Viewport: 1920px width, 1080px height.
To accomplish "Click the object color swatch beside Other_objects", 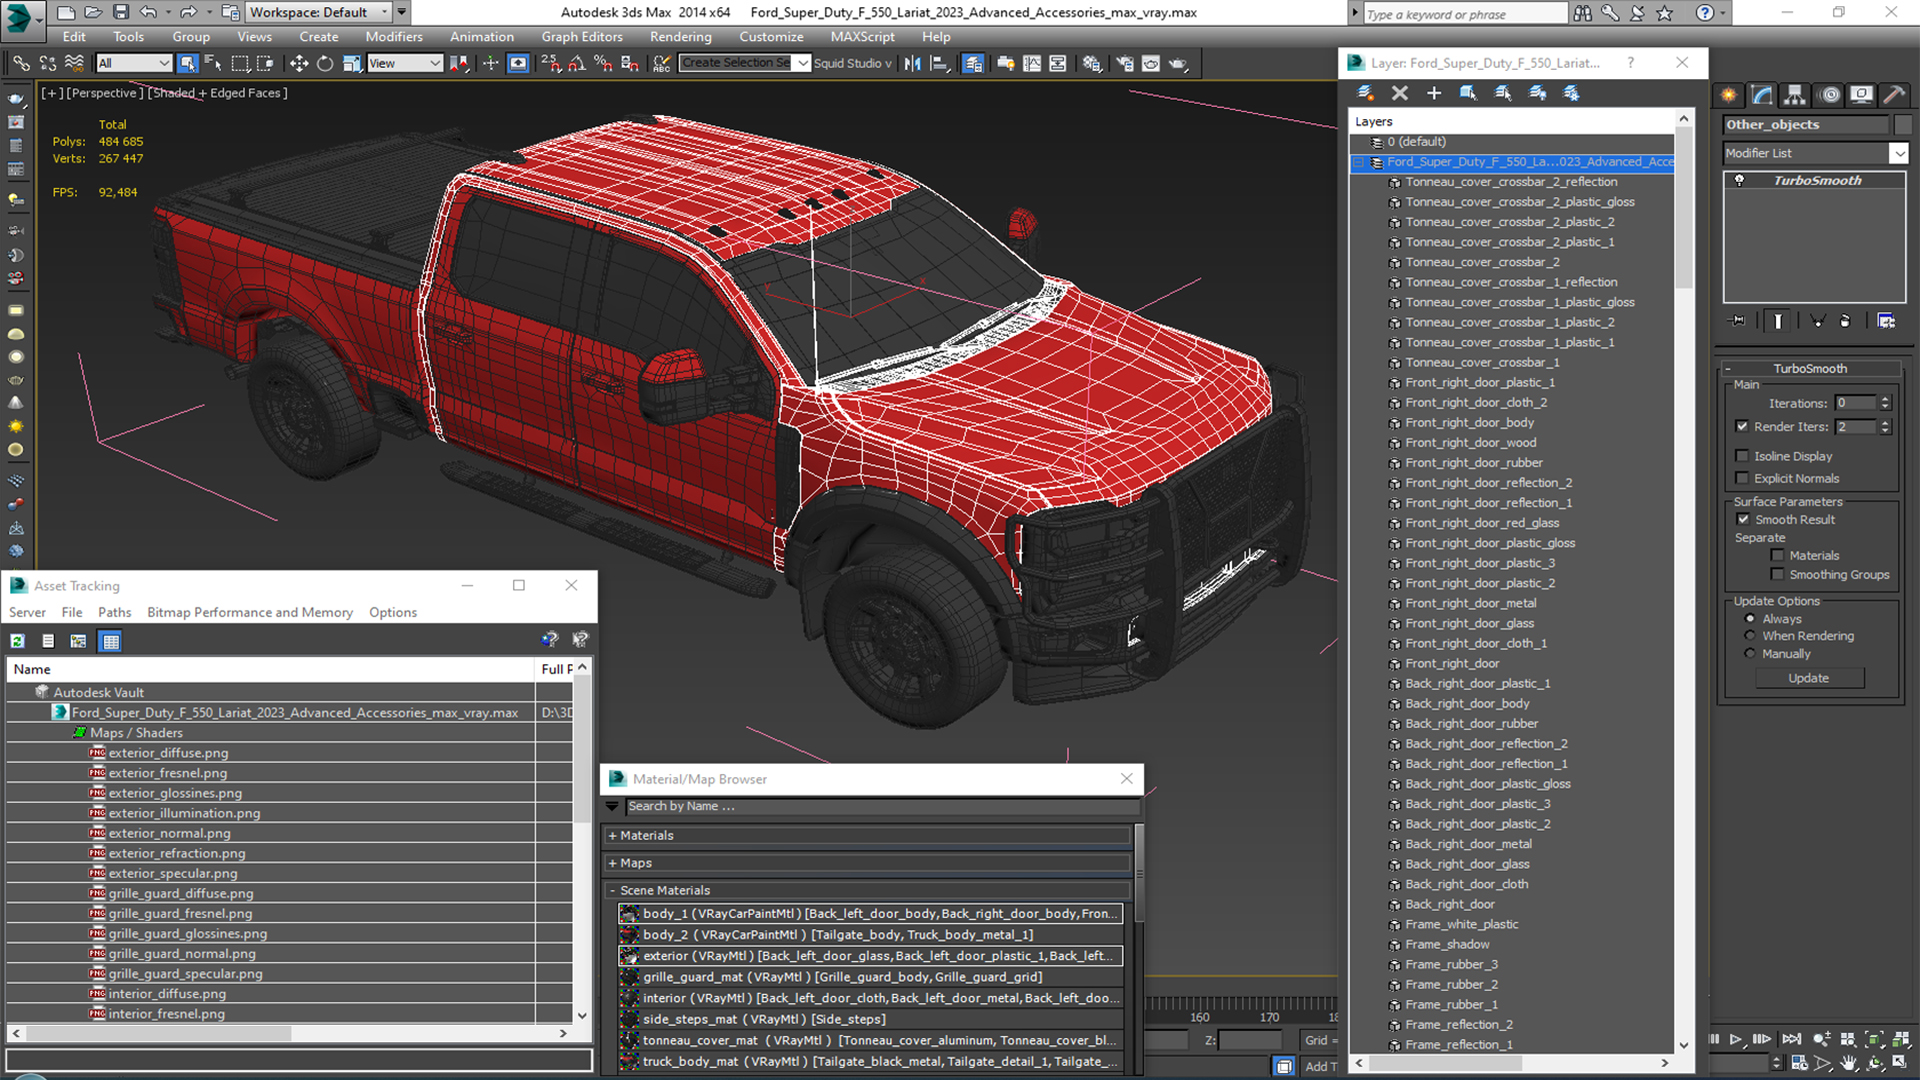I will click(x=1902, y=125).
